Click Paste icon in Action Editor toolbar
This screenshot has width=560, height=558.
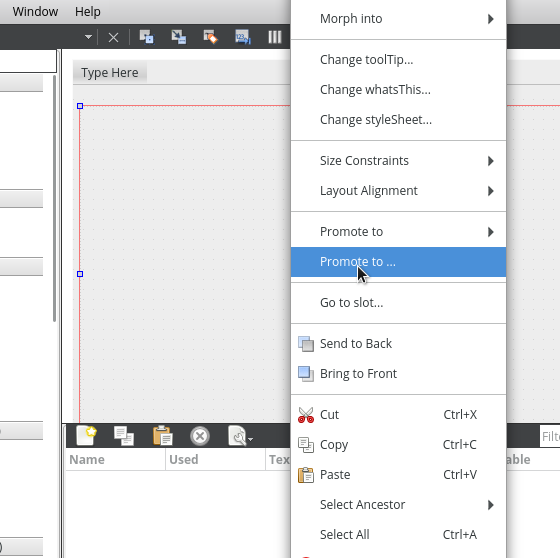[x=162, y=435]
